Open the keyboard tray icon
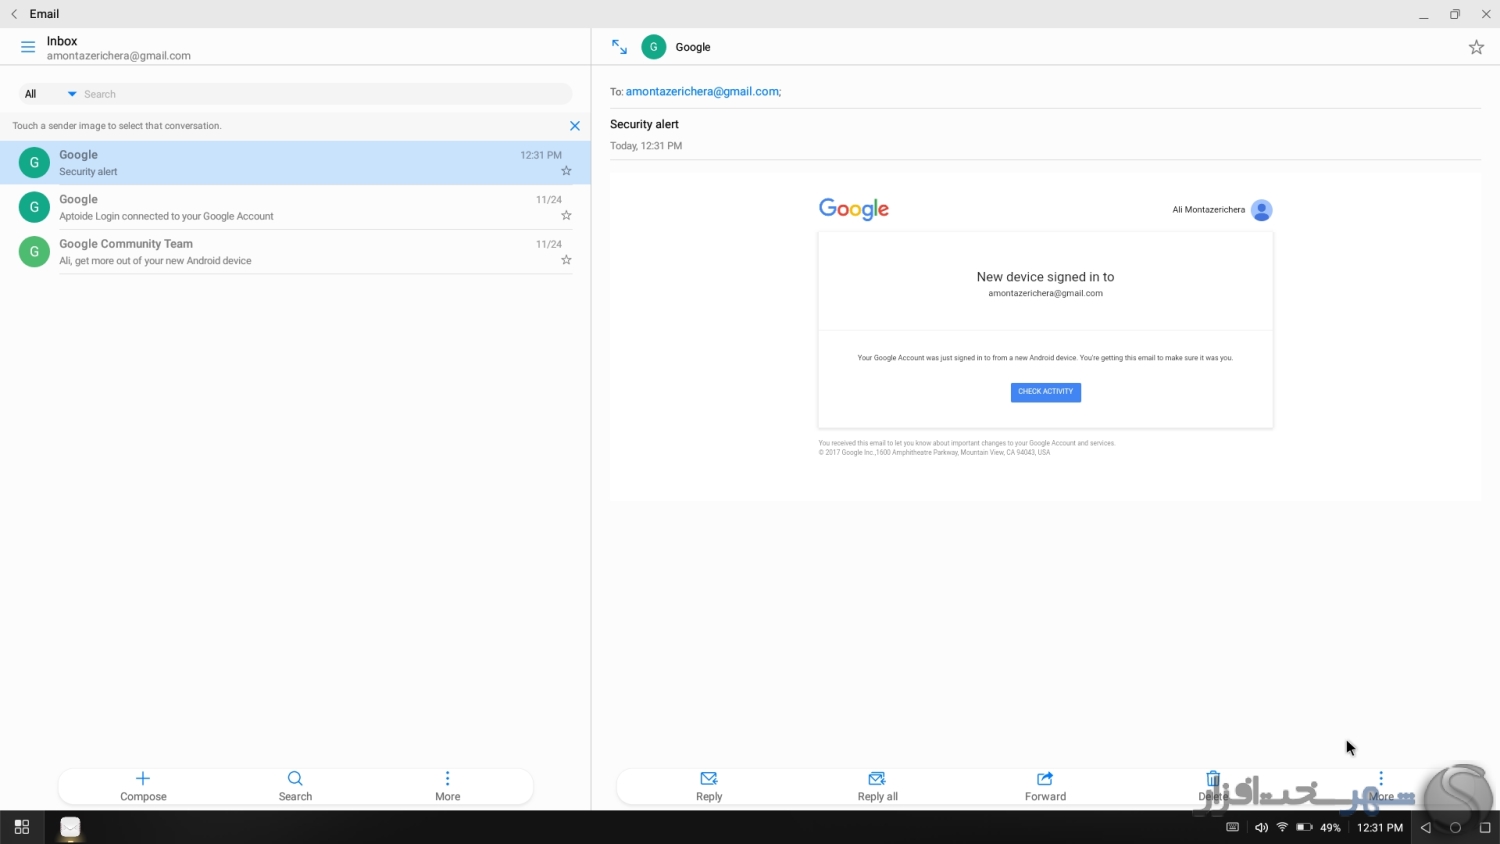 click(1232, 827)
